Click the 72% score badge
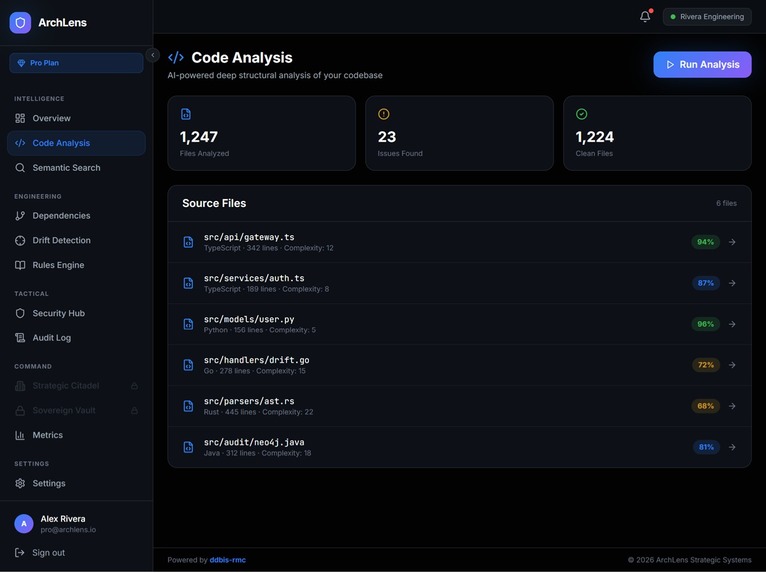766x573 pixels. [705, 365]
